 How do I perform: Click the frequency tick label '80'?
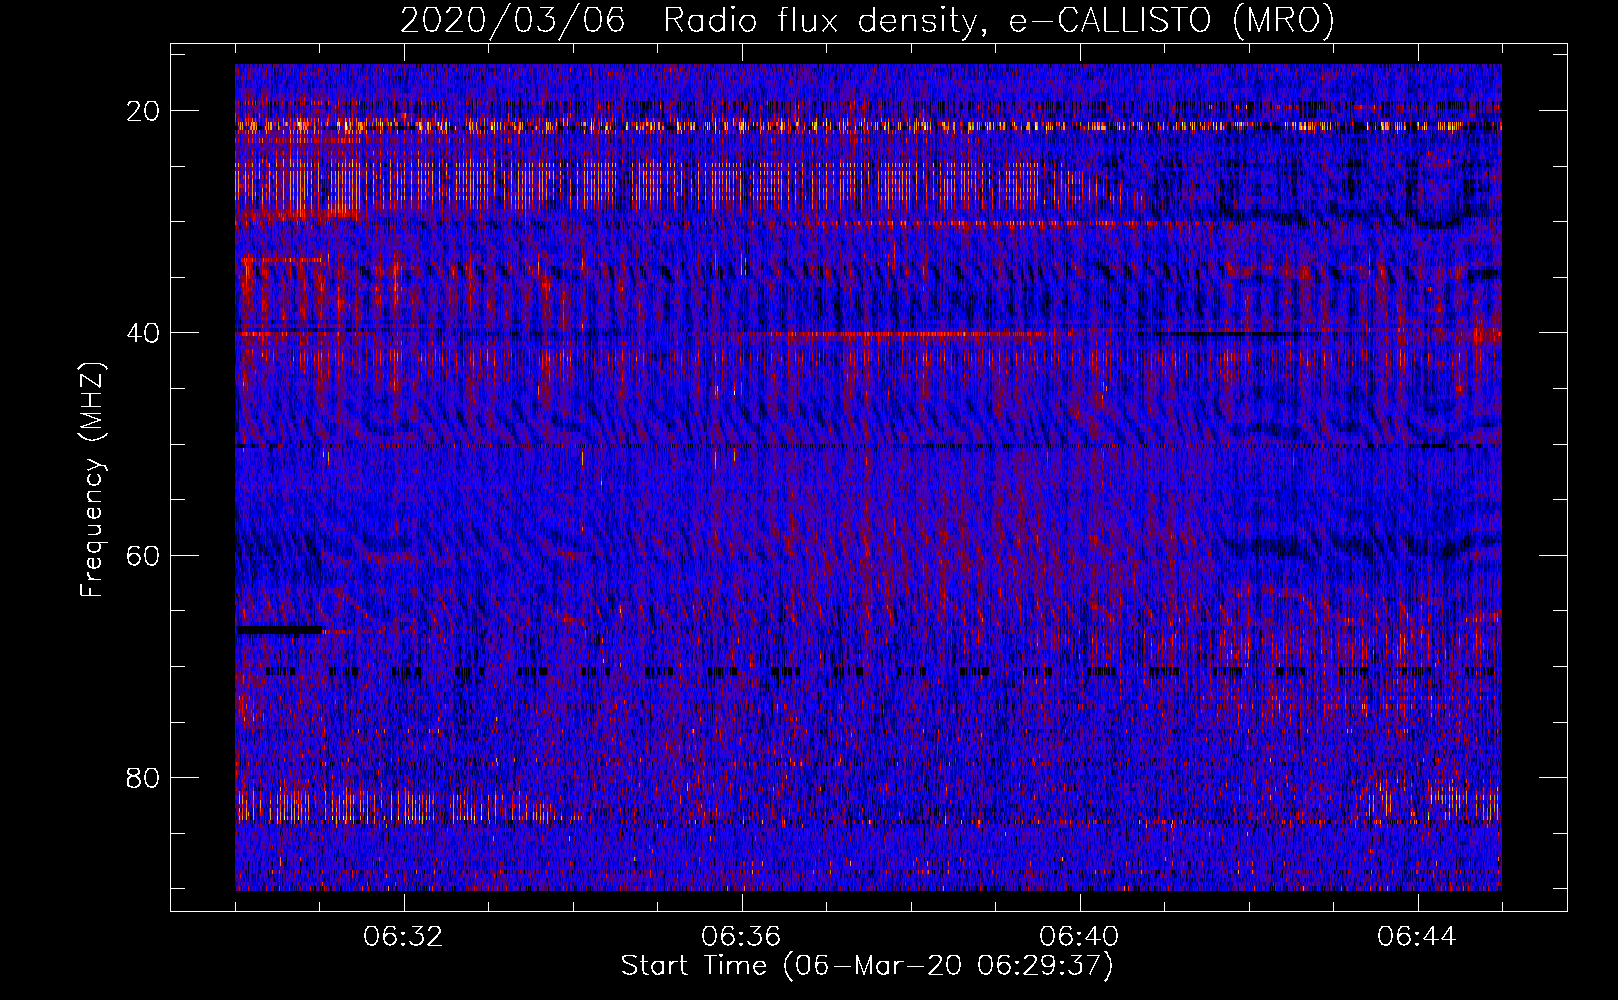[x=143, y=777]
